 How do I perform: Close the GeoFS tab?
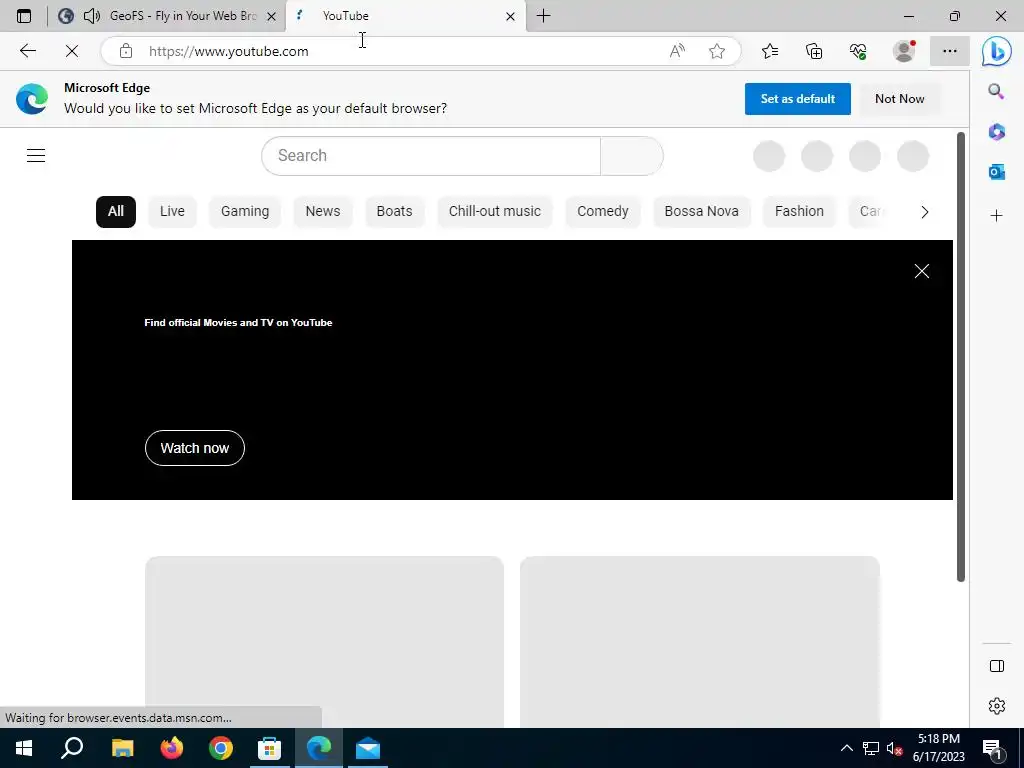point(271,16)
